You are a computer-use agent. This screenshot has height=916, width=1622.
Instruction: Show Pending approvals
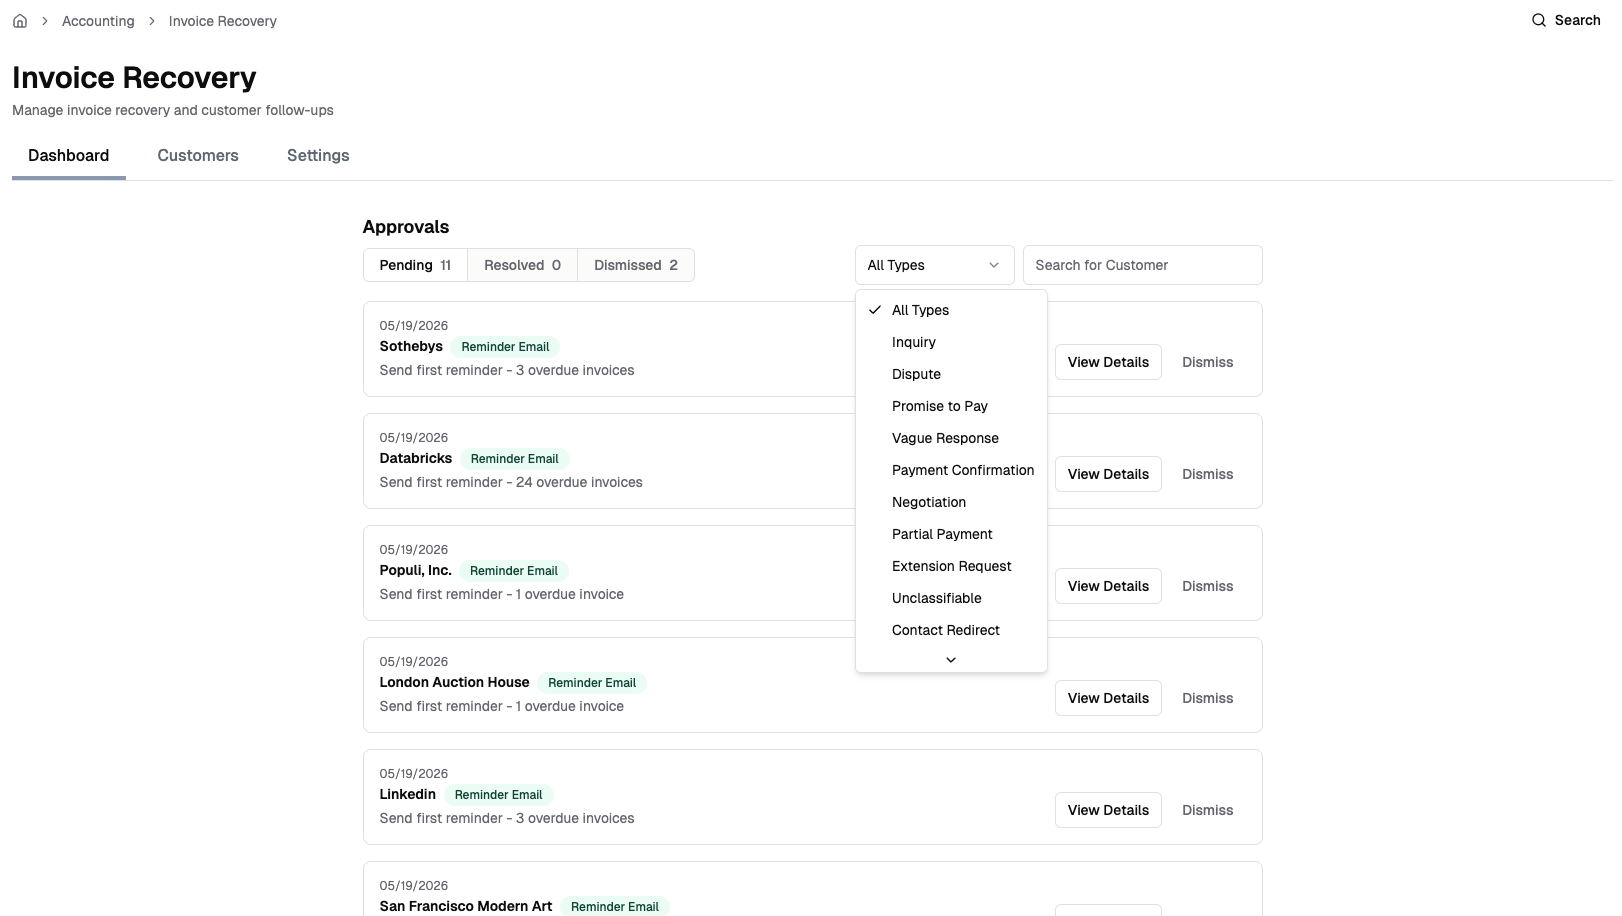(415, 265)
